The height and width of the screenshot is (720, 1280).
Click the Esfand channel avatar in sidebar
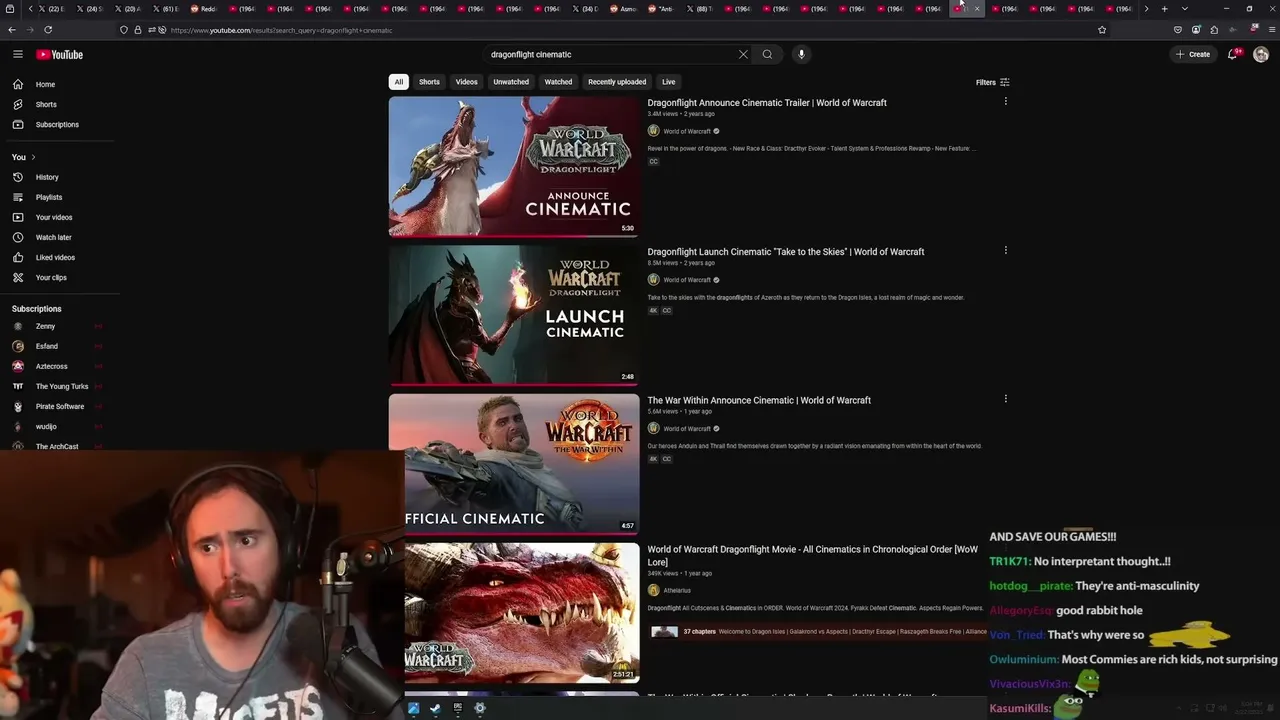click(18, 346)
